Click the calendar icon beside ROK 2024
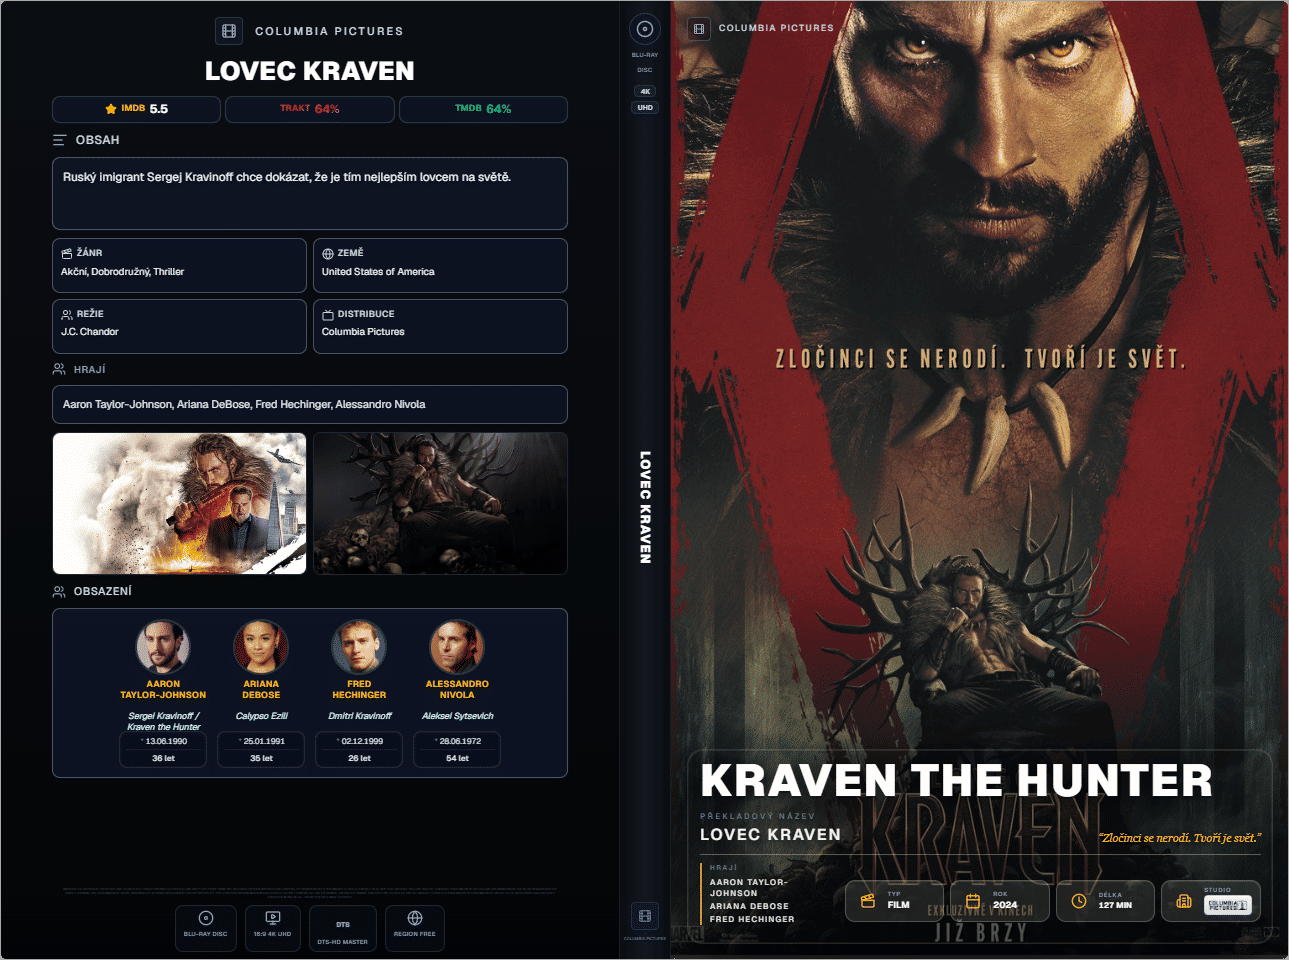The height and width of the screenshot is (960, 1289). pyautogui.click(x=973, y=901)
